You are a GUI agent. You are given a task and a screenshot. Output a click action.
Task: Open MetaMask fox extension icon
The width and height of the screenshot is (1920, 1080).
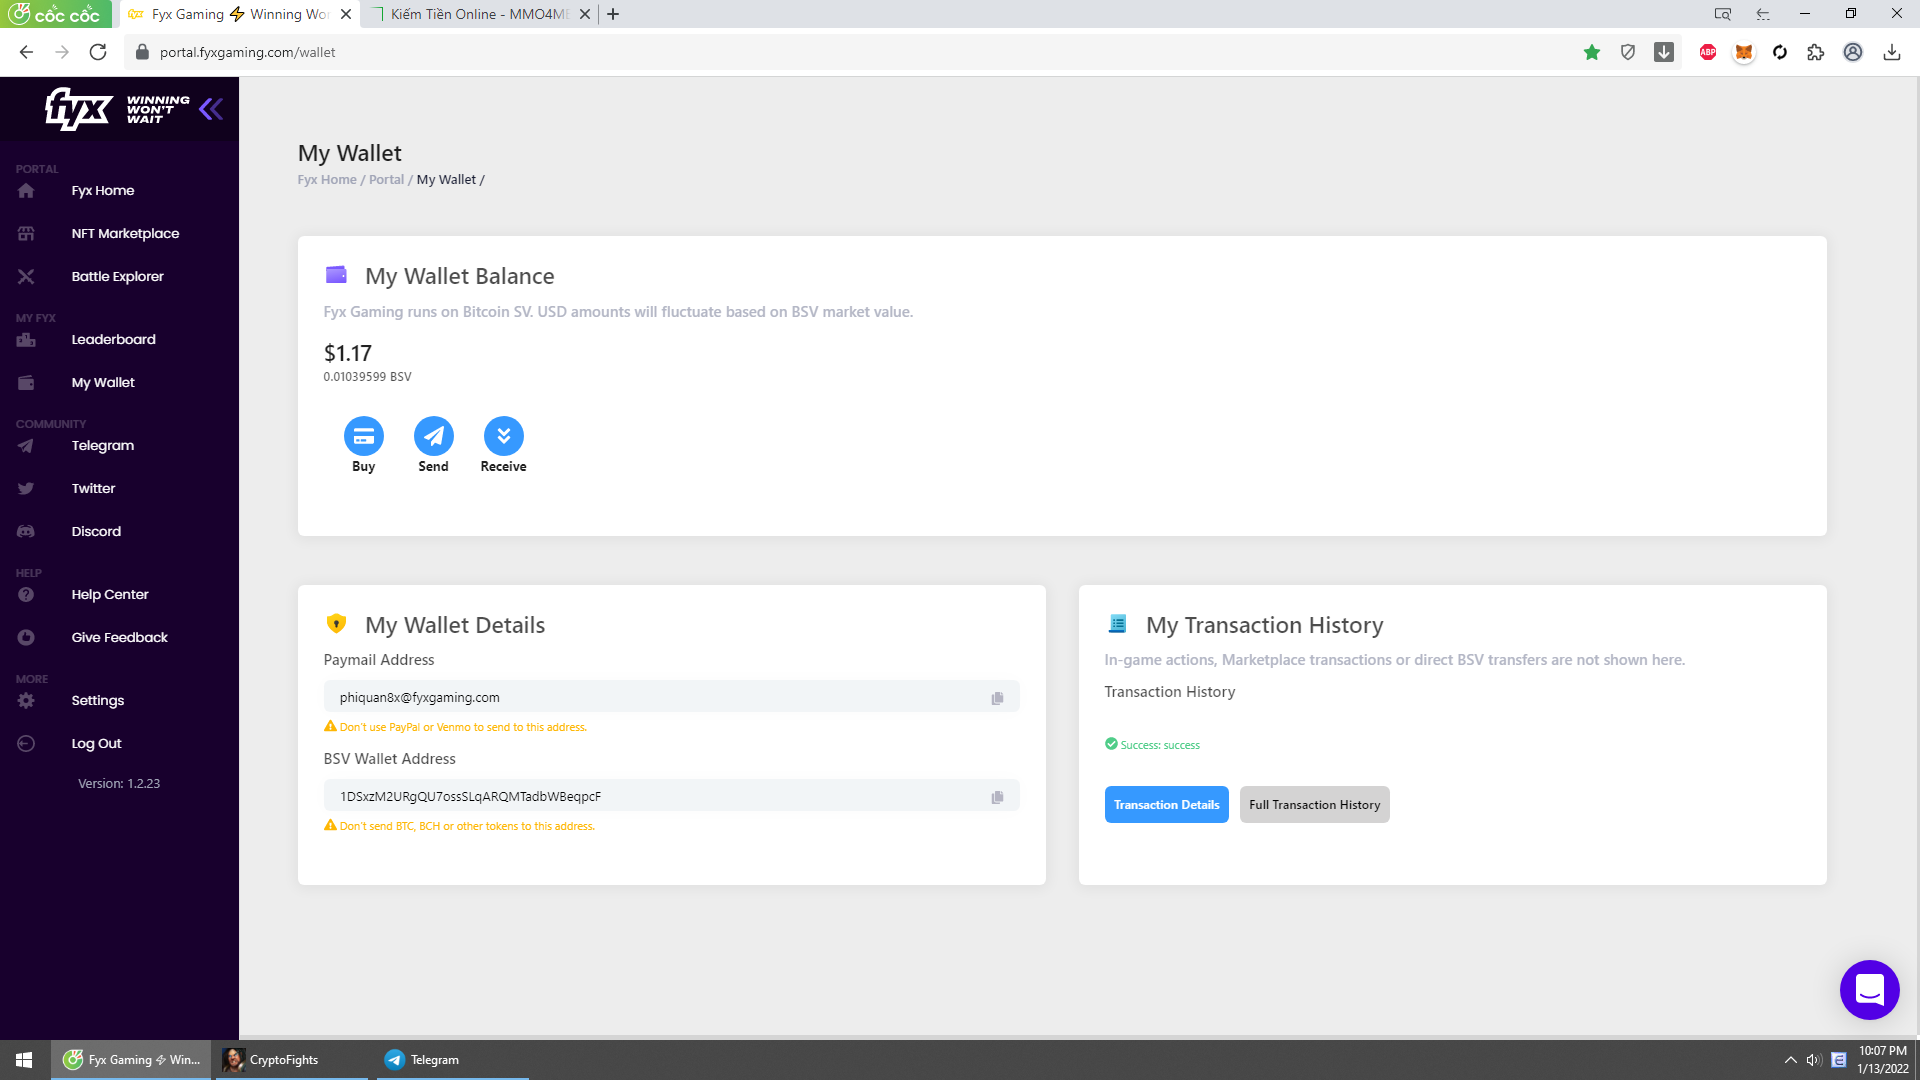[x=1743, y=52]
